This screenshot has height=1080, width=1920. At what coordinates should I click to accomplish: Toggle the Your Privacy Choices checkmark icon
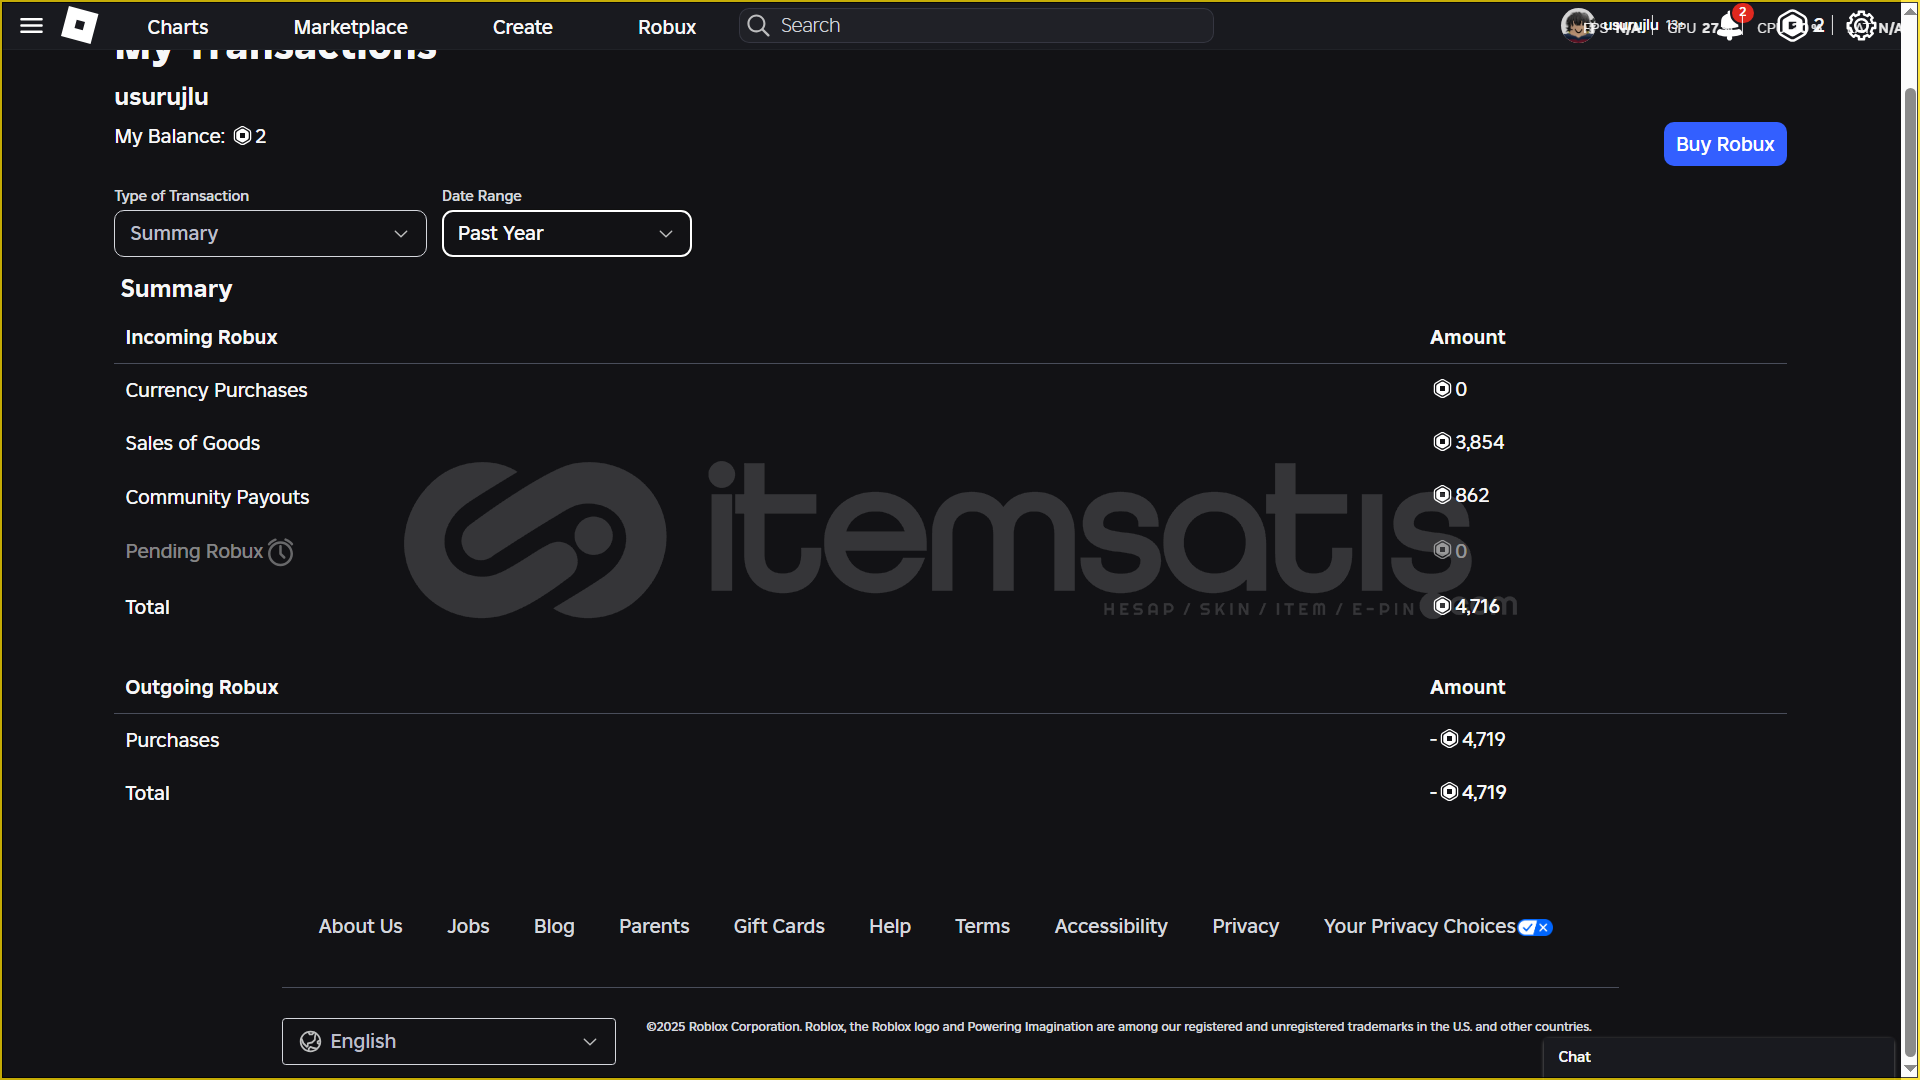coord(1535,928)
